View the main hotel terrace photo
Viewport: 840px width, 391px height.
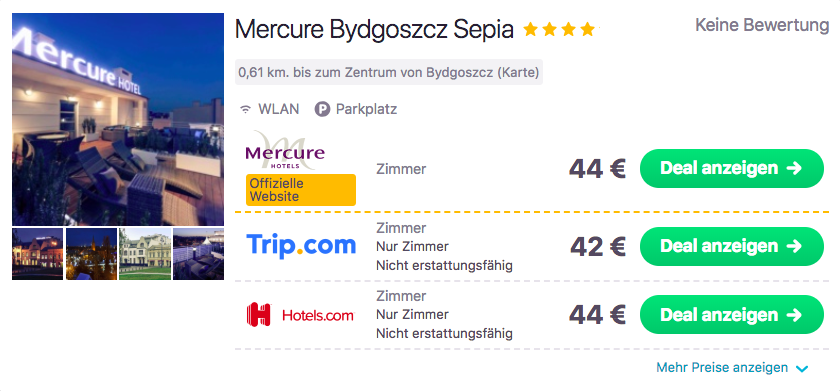118,119
